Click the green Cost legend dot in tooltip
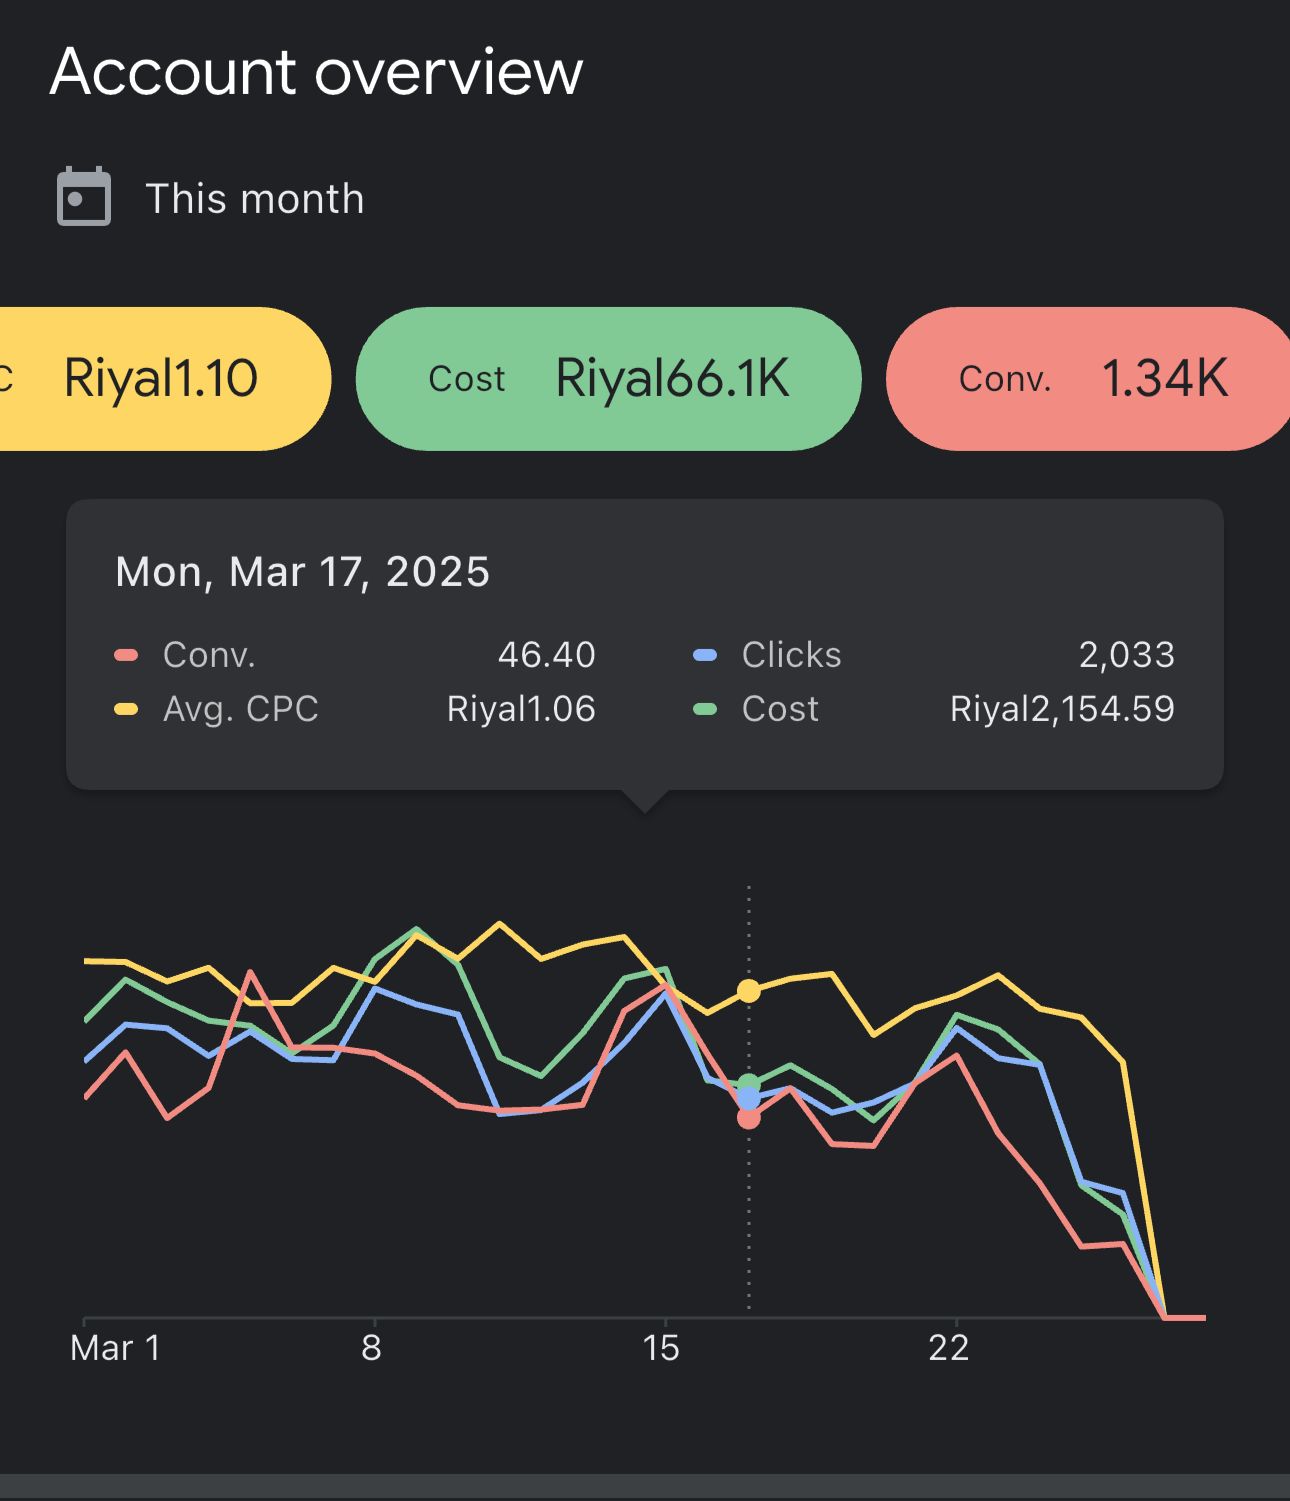 (x=705, y=709)
